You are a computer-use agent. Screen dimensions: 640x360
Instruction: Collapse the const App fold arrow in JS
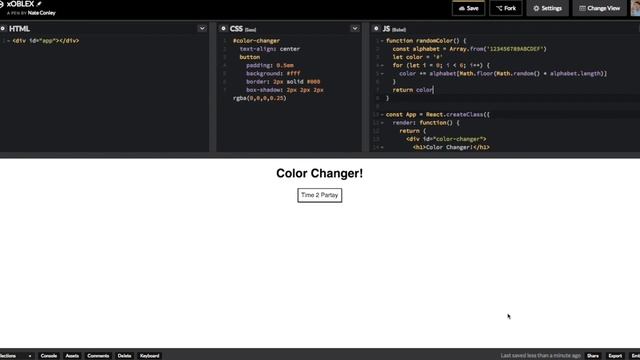(x=382, y=115)
